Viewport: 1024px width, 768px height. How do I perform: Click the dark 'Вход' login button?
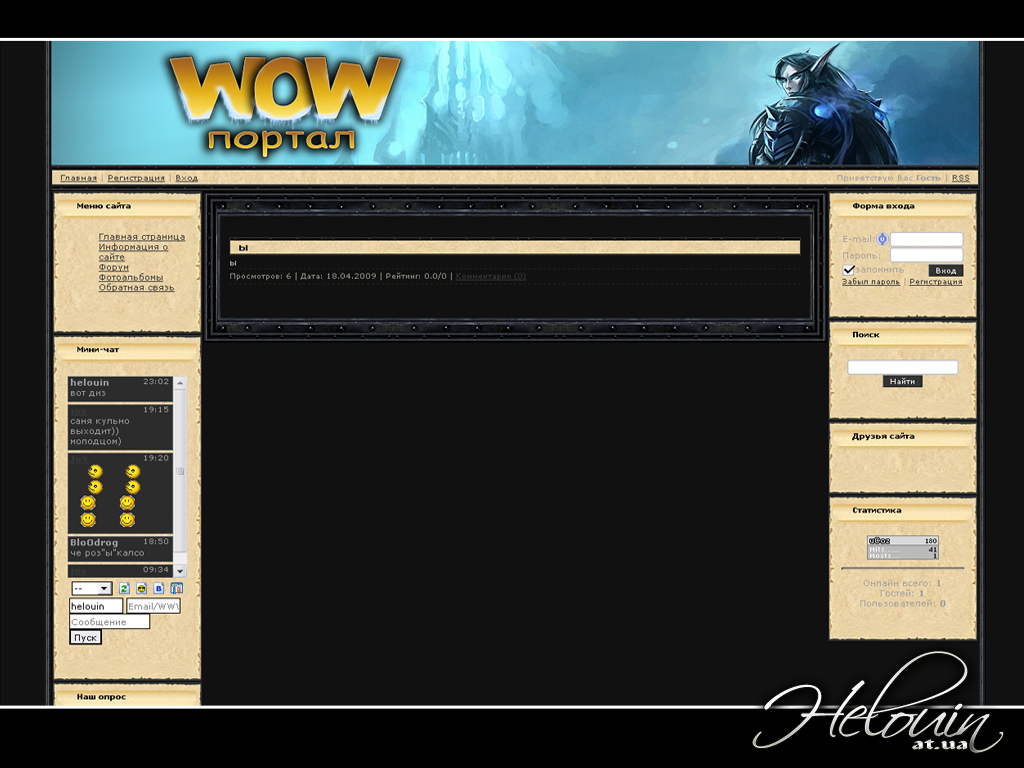tap(946, 270)
